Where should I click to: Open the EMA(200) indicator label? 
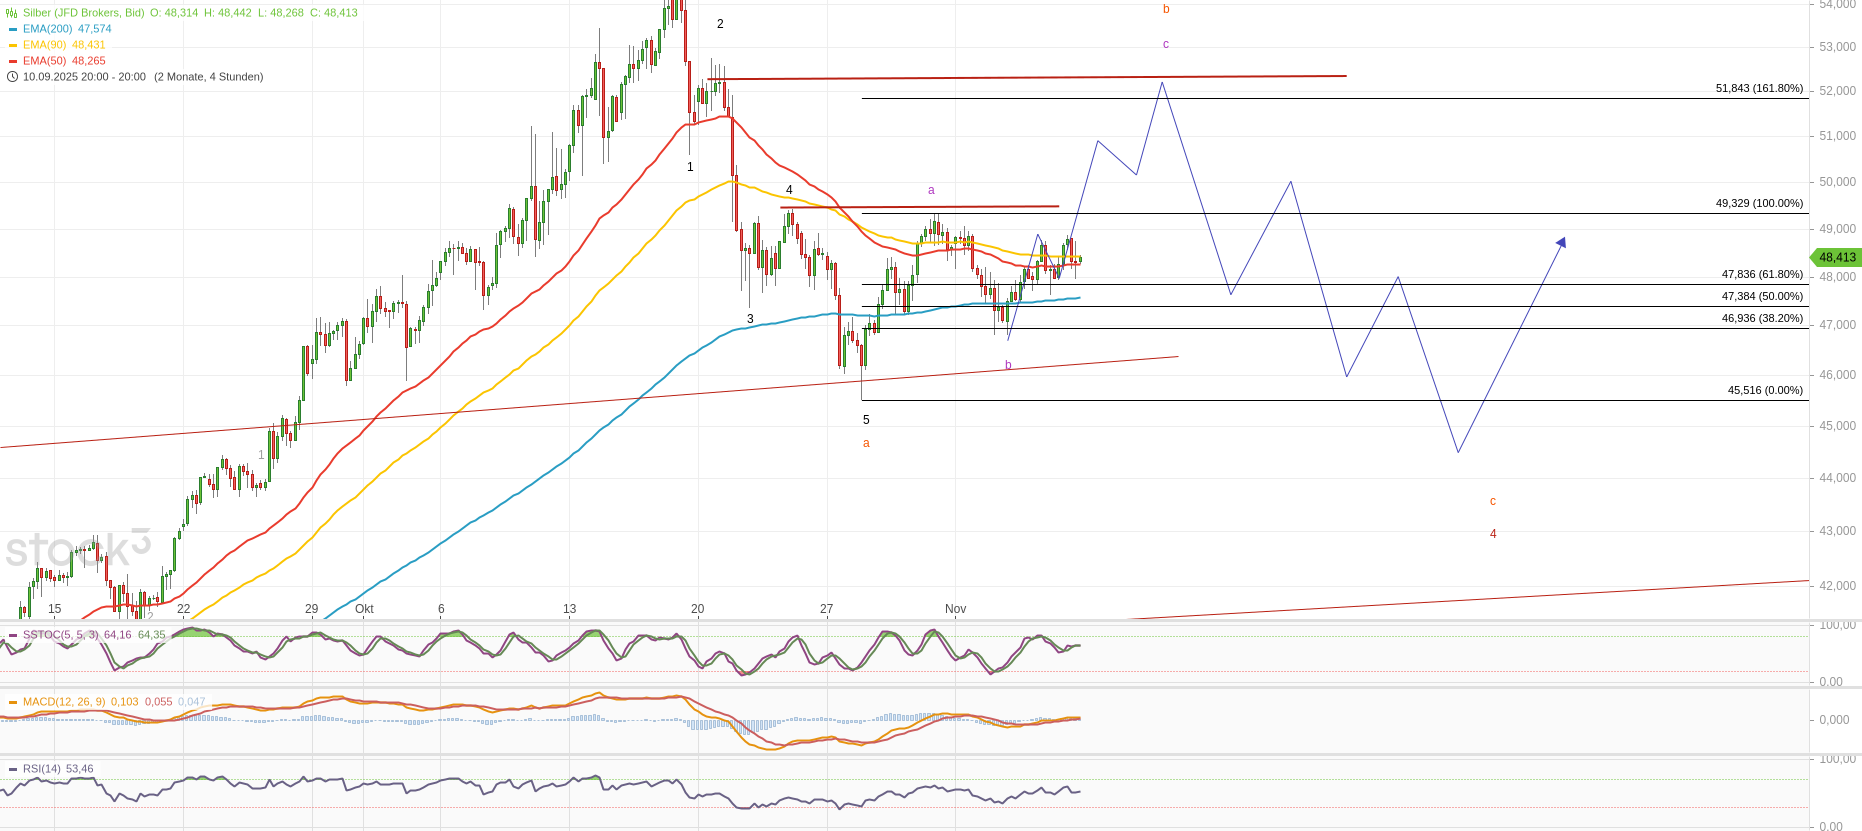(47, 29)
